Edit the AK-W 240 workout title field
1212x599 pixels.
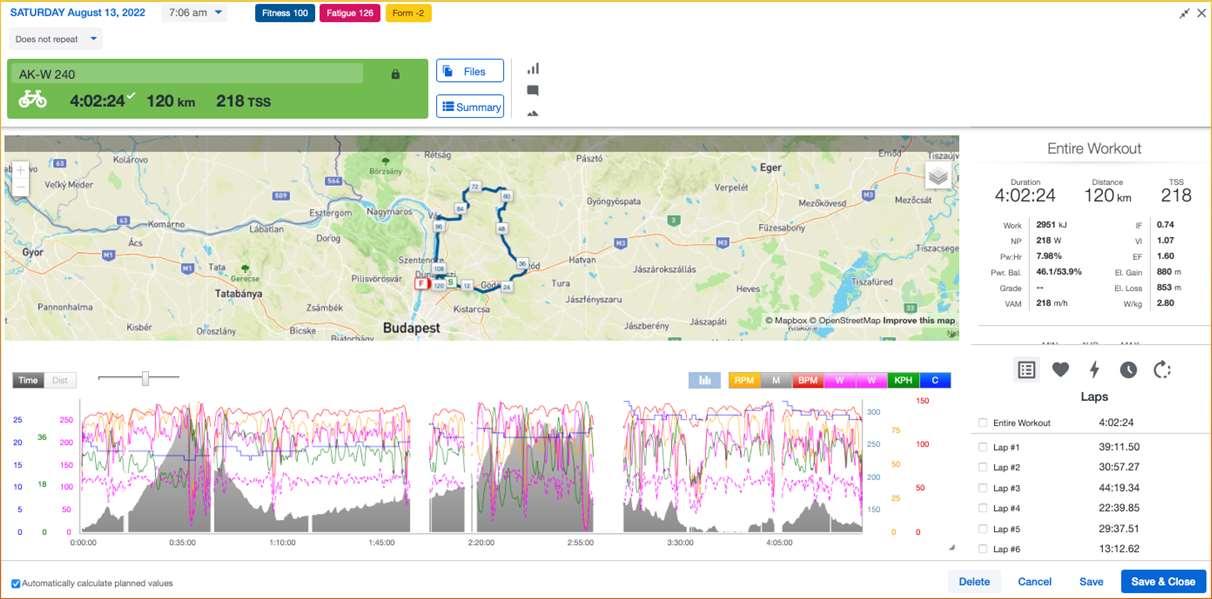tap(188, 74)
